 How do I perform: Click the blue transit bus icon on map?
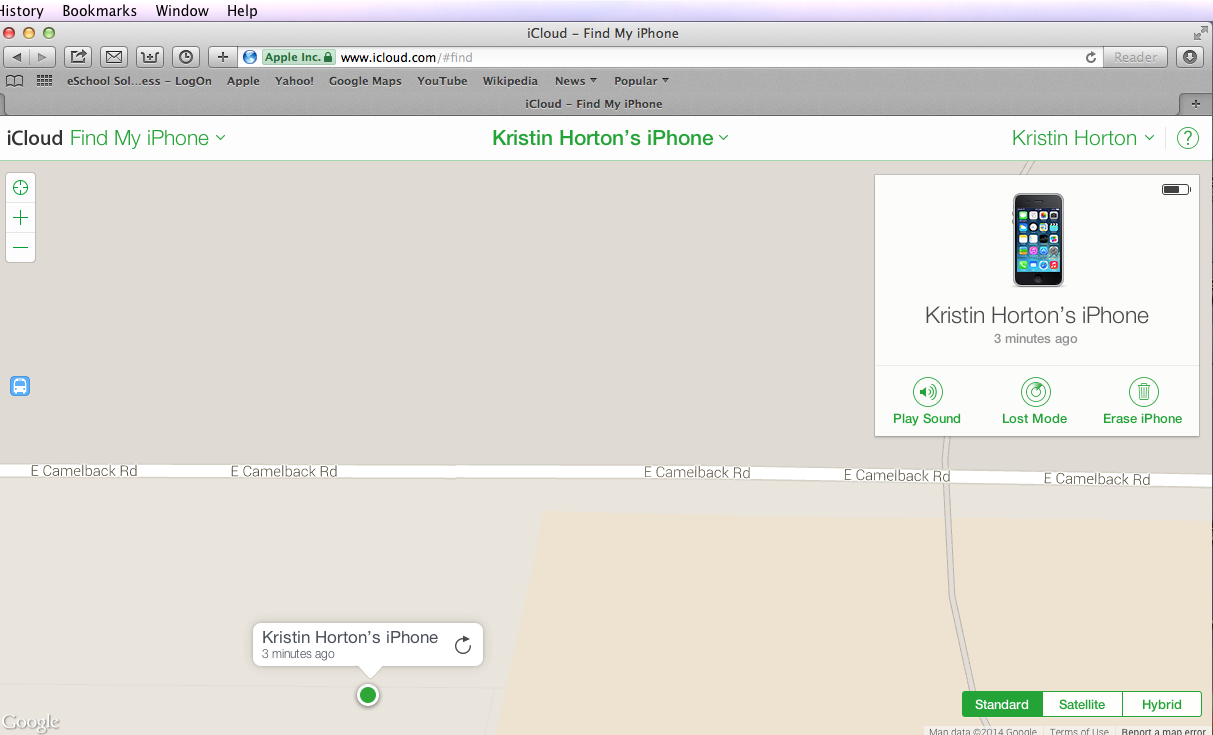[x=20, y=386]
